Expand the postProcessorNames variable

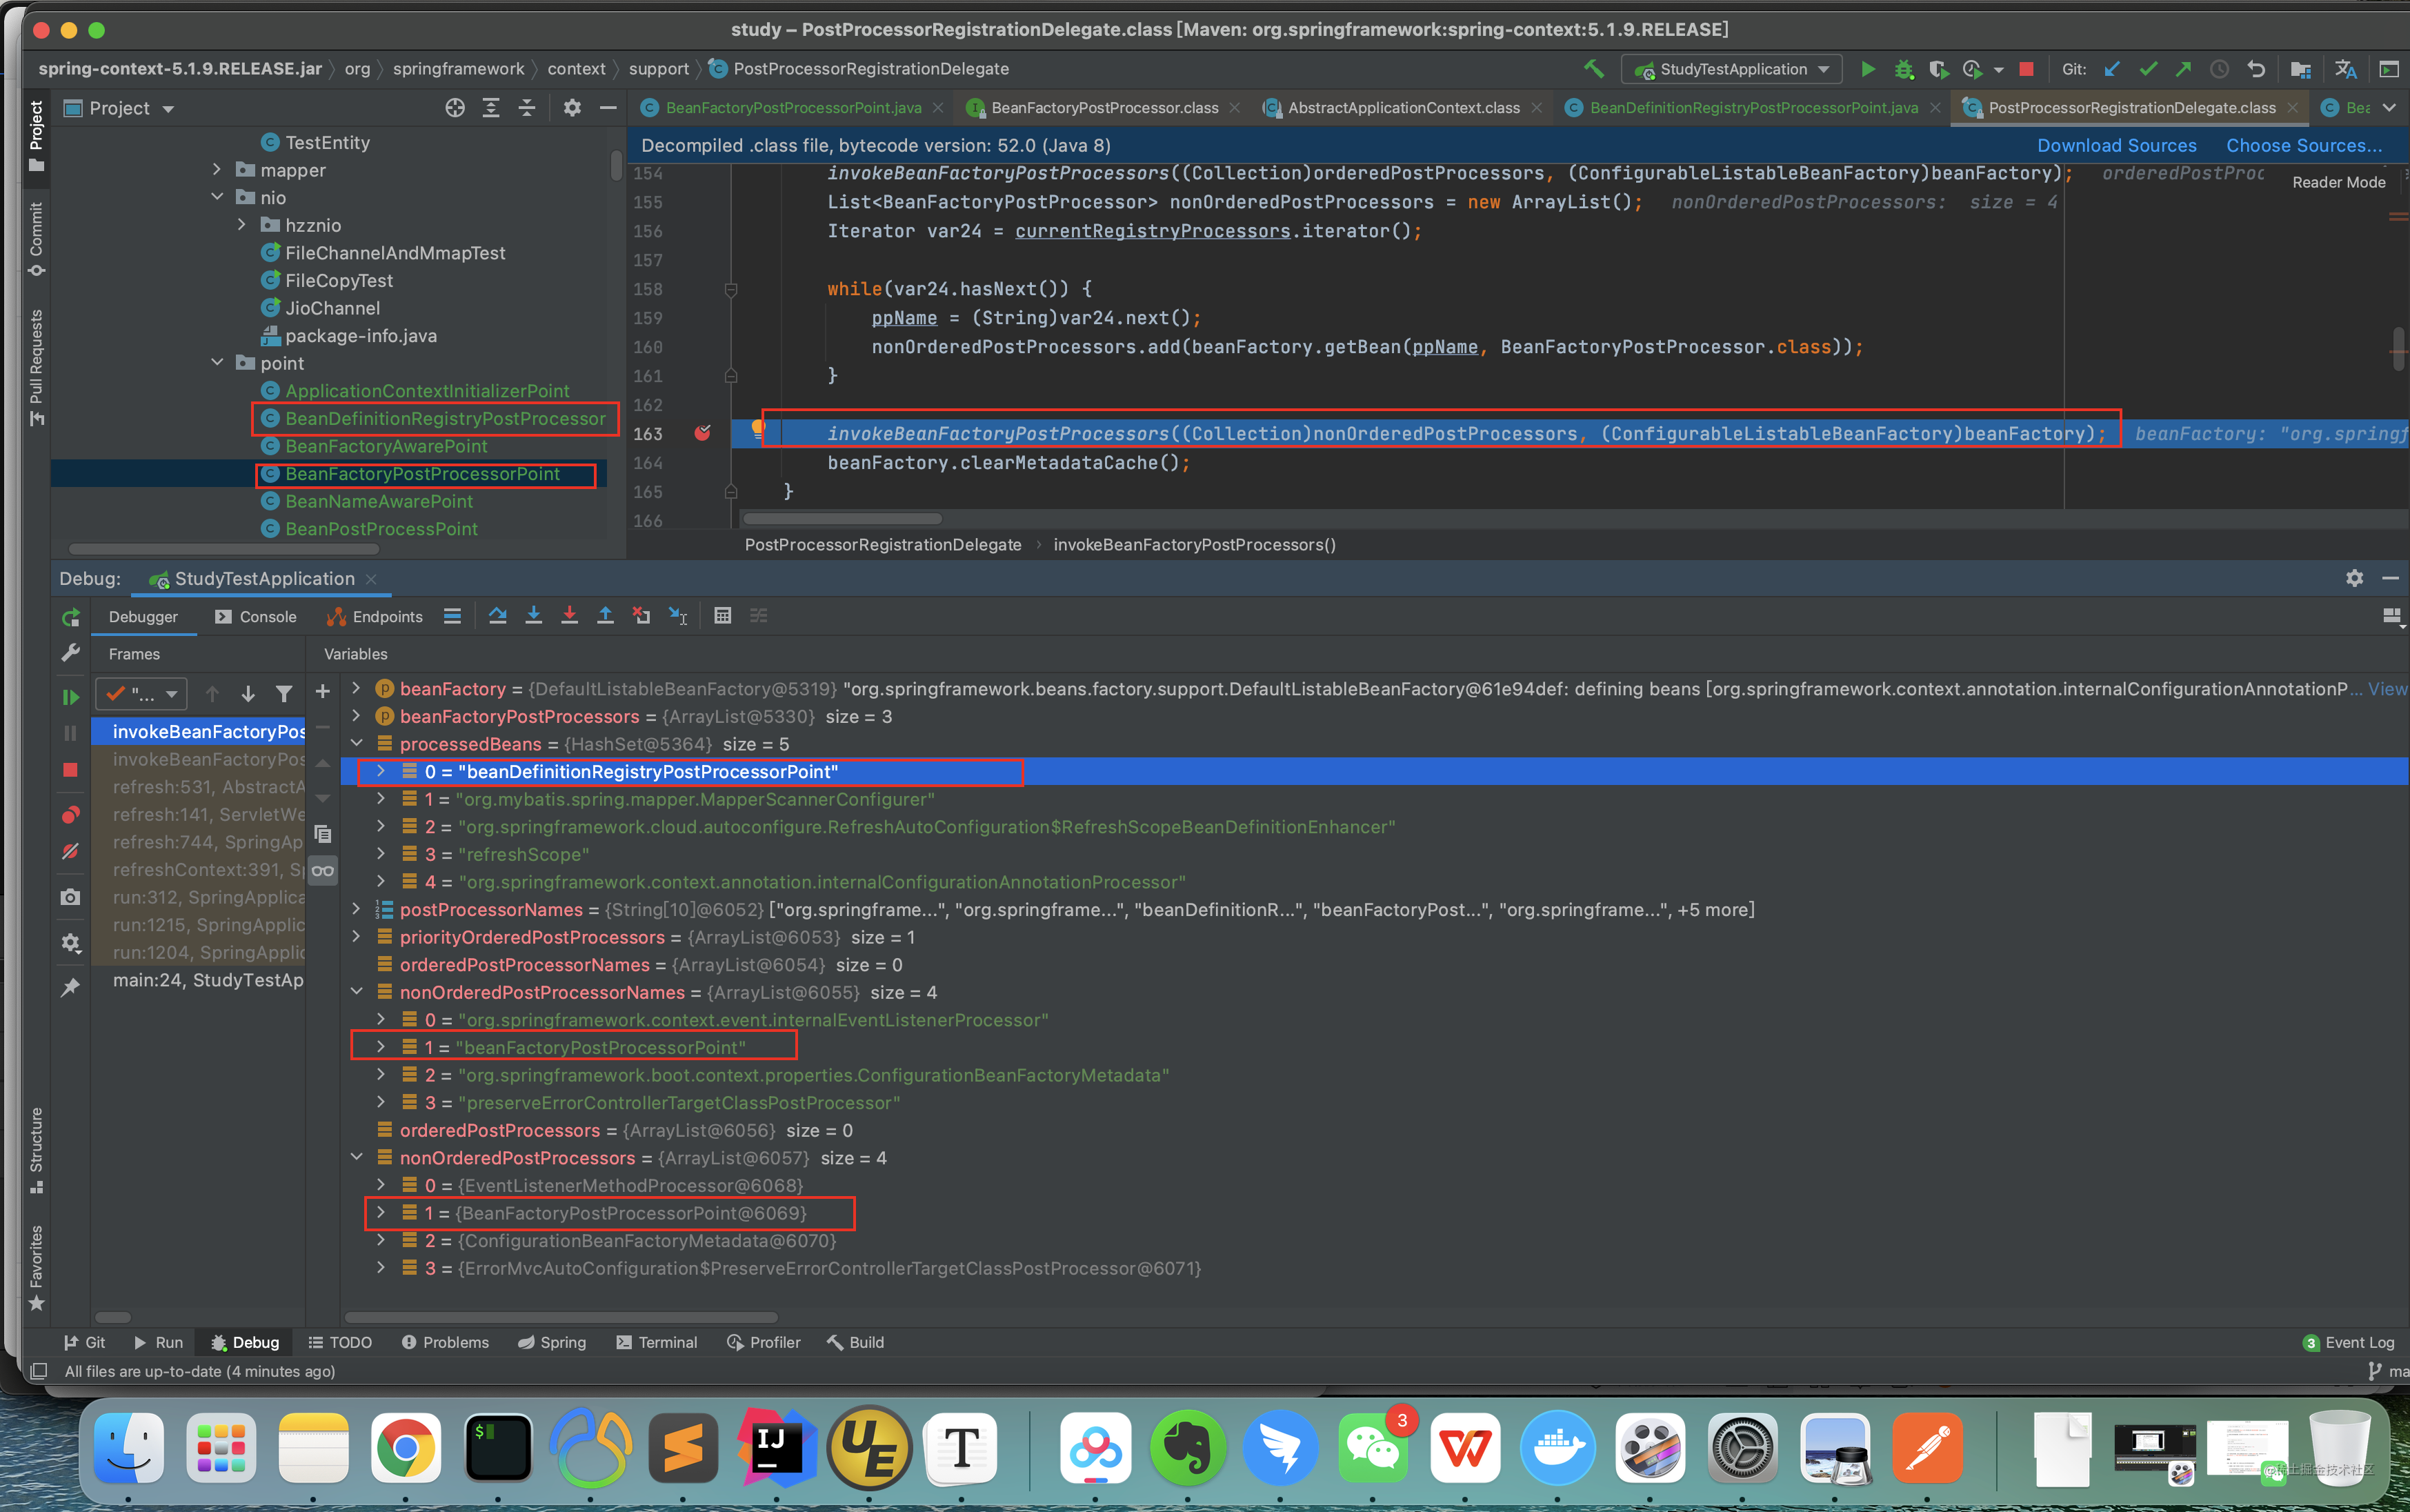[x=357, y=909]
